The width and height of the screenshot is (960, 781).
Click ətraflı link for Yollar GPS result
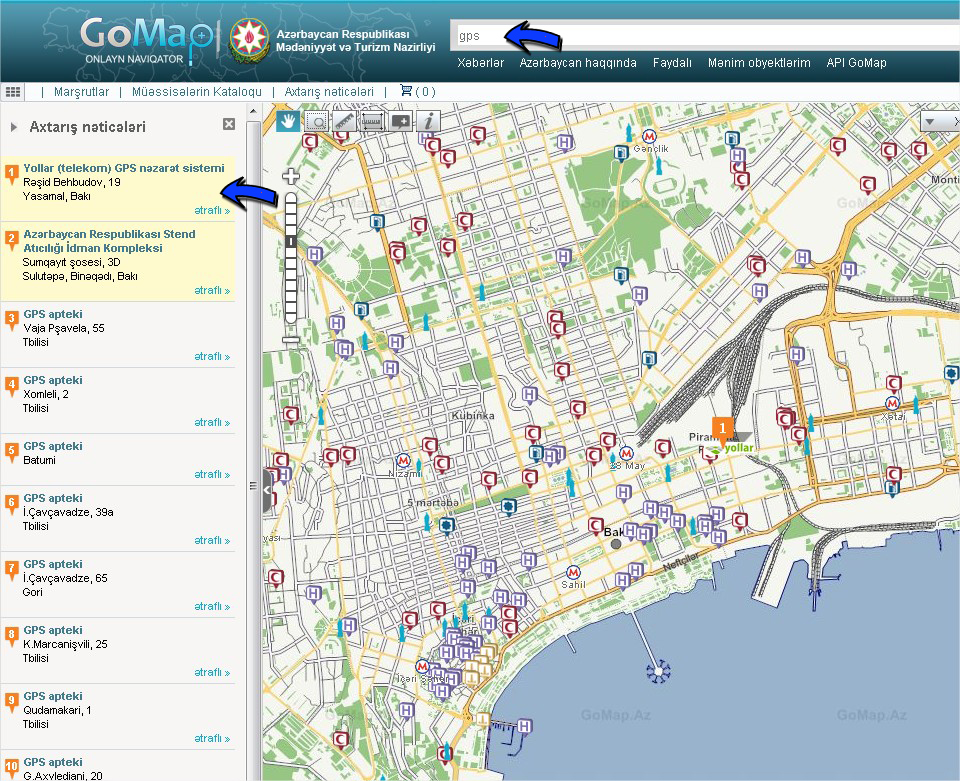(212, 211)
